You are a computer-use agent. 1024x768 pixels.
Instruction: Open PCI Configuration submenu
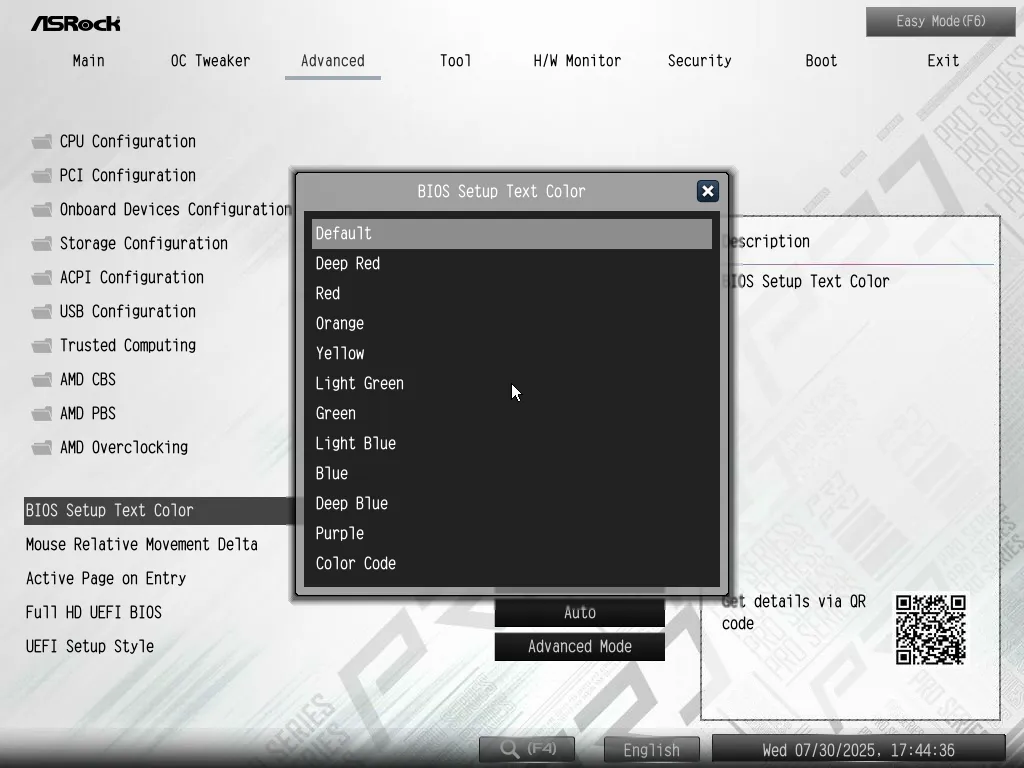(127, 176)
